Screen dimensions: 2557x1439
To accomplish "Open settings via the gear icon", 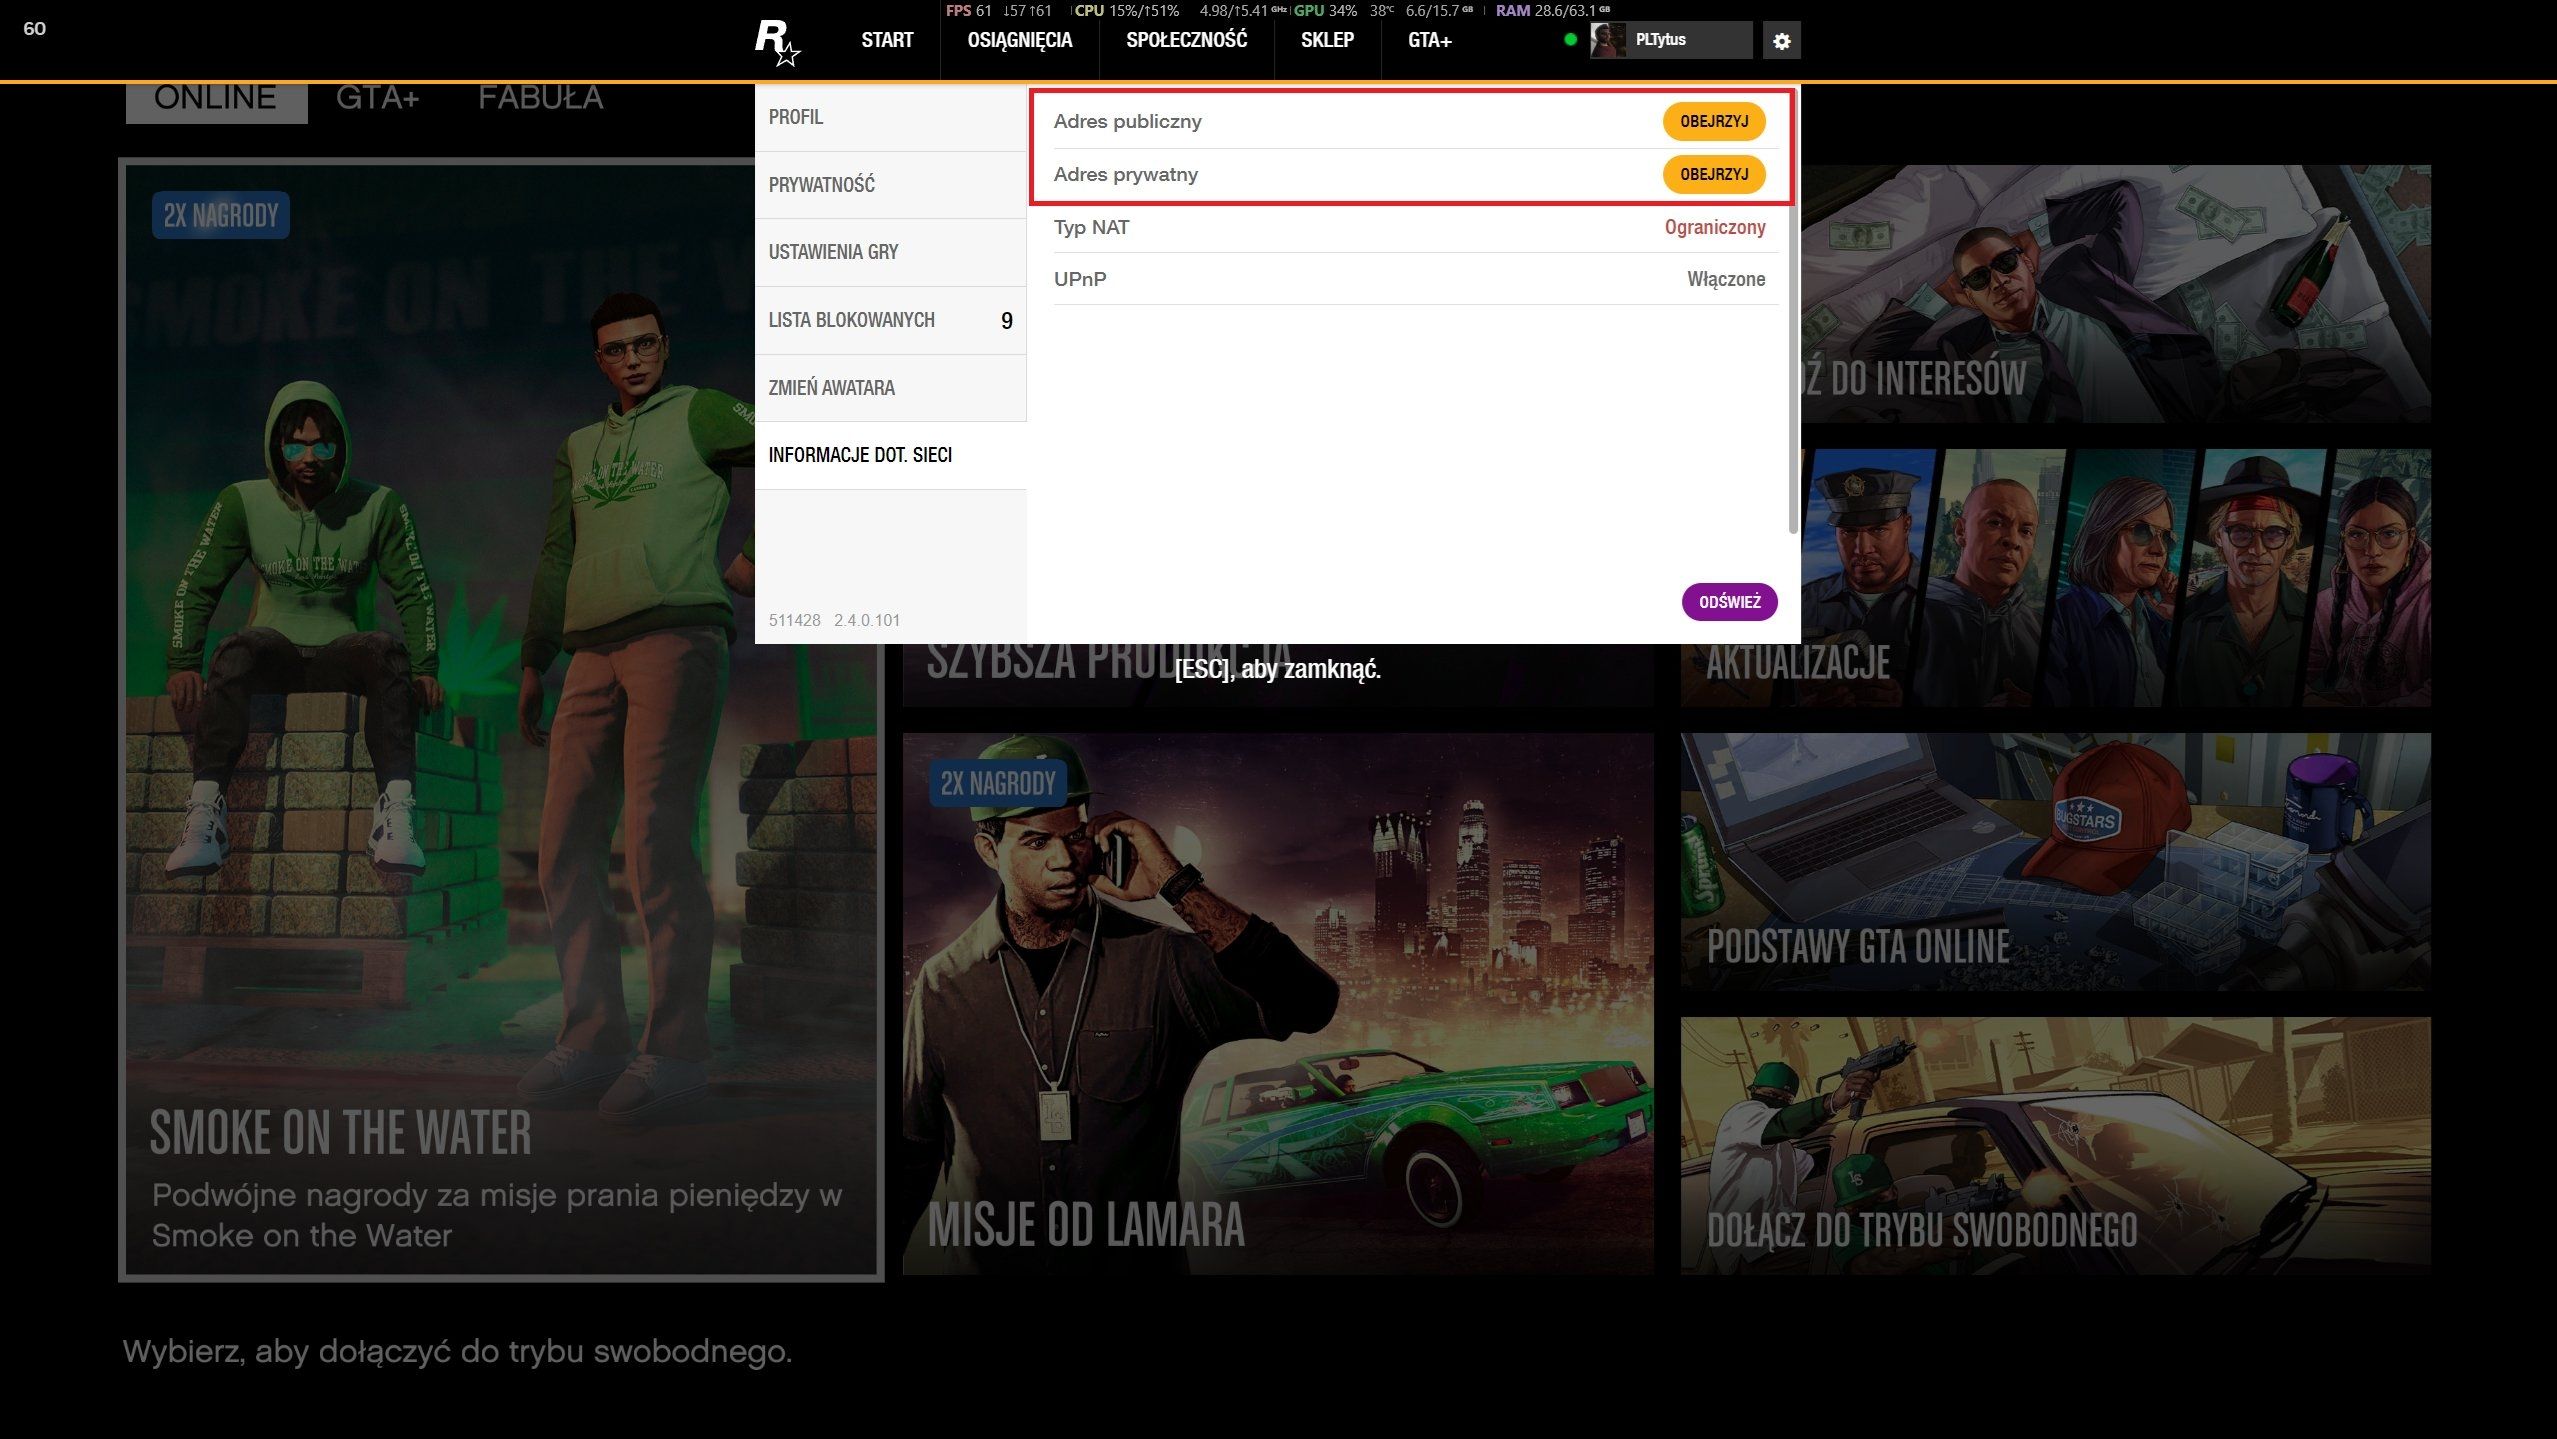I will 1781,41.
